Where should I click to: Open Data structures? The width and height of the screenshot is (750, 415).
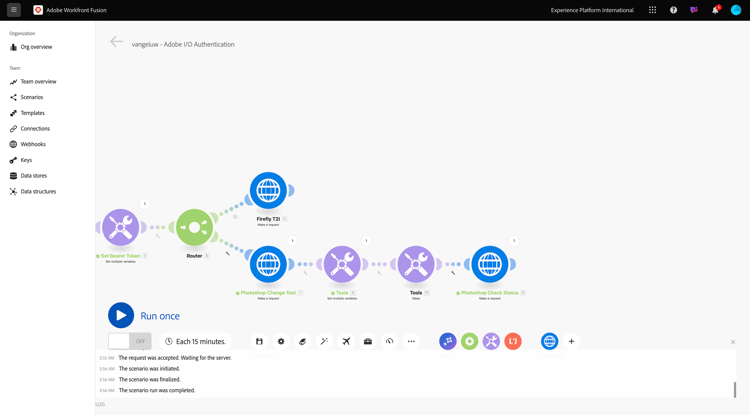point(38,191)
